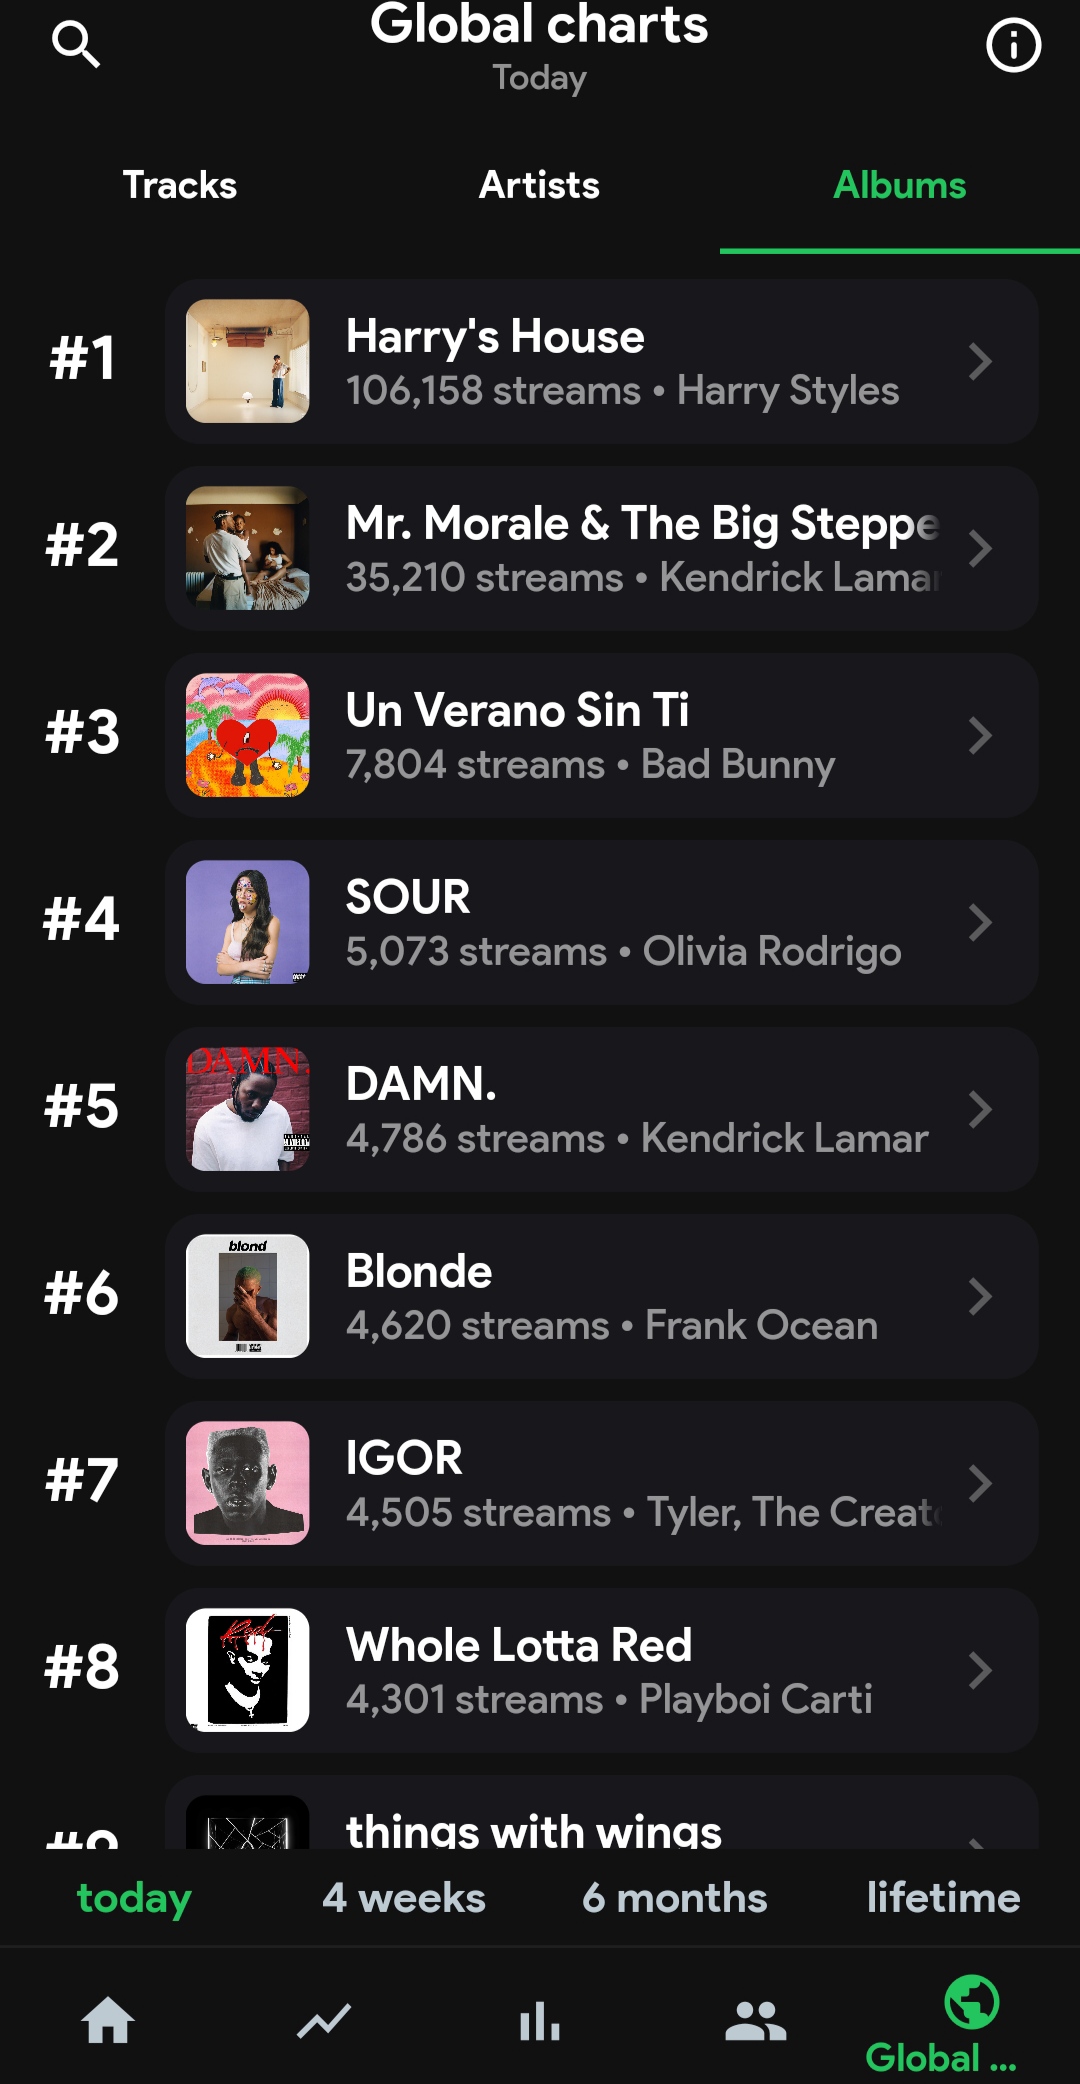Expand Harry's House chevron arrow
Screen dimensions: 1080x2084
click(980, 361)
